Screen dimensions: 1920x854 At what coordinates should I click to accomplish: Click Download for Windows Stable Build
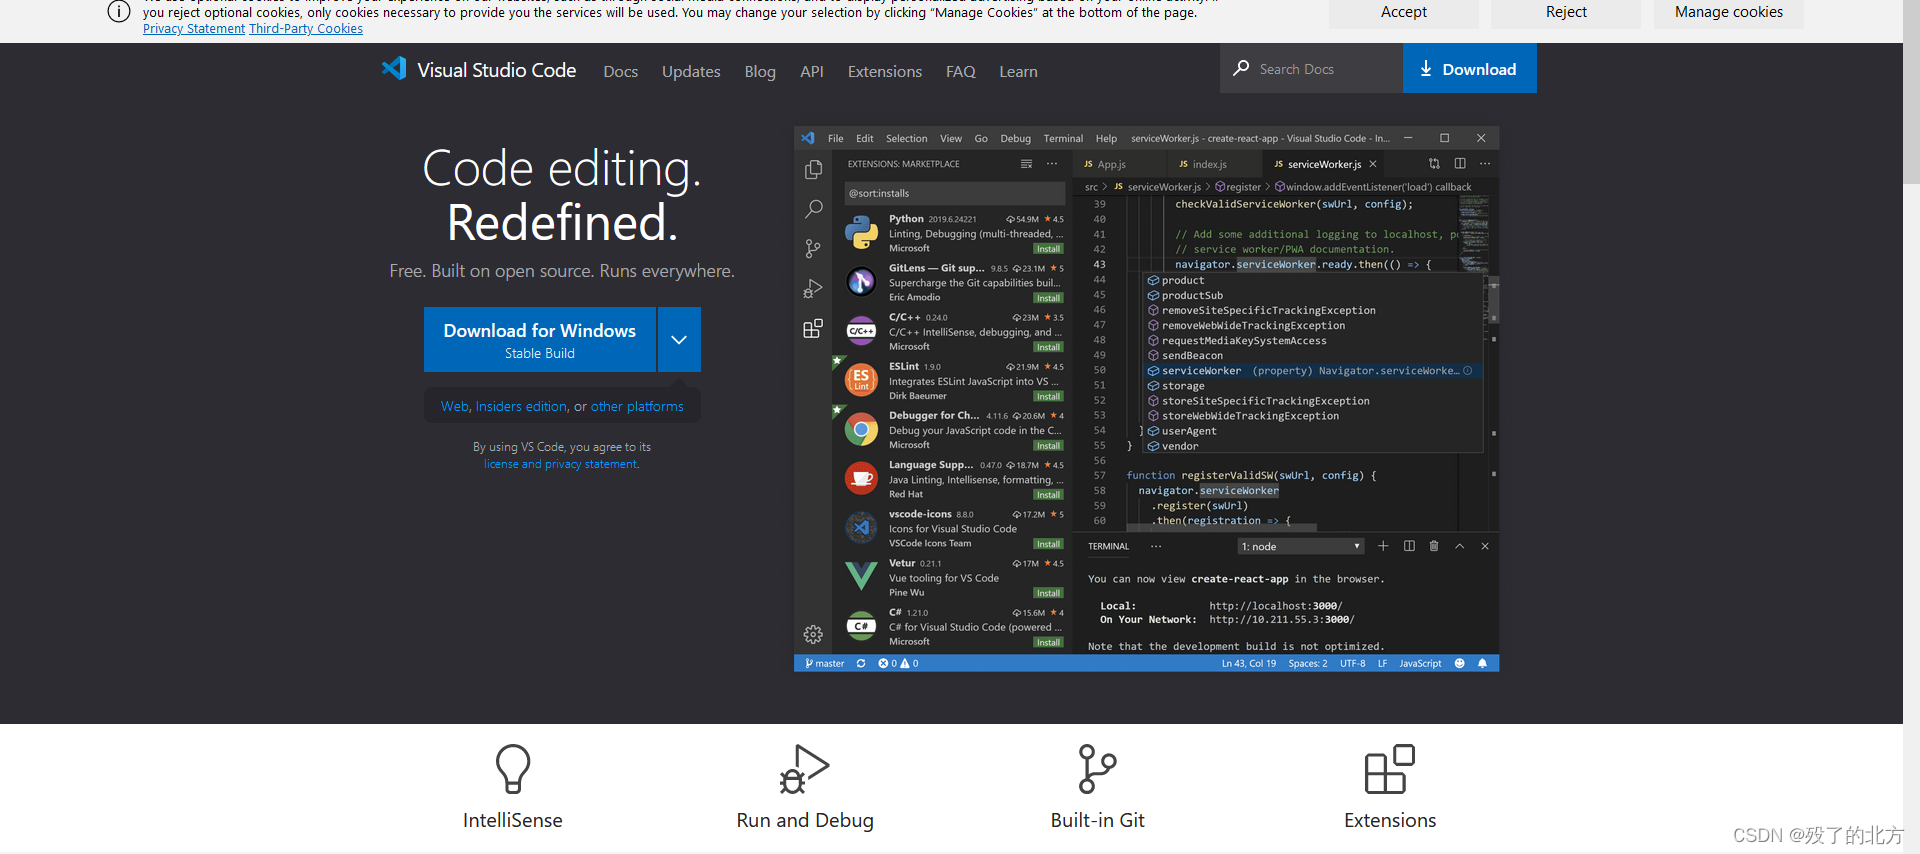click(540, 340)
